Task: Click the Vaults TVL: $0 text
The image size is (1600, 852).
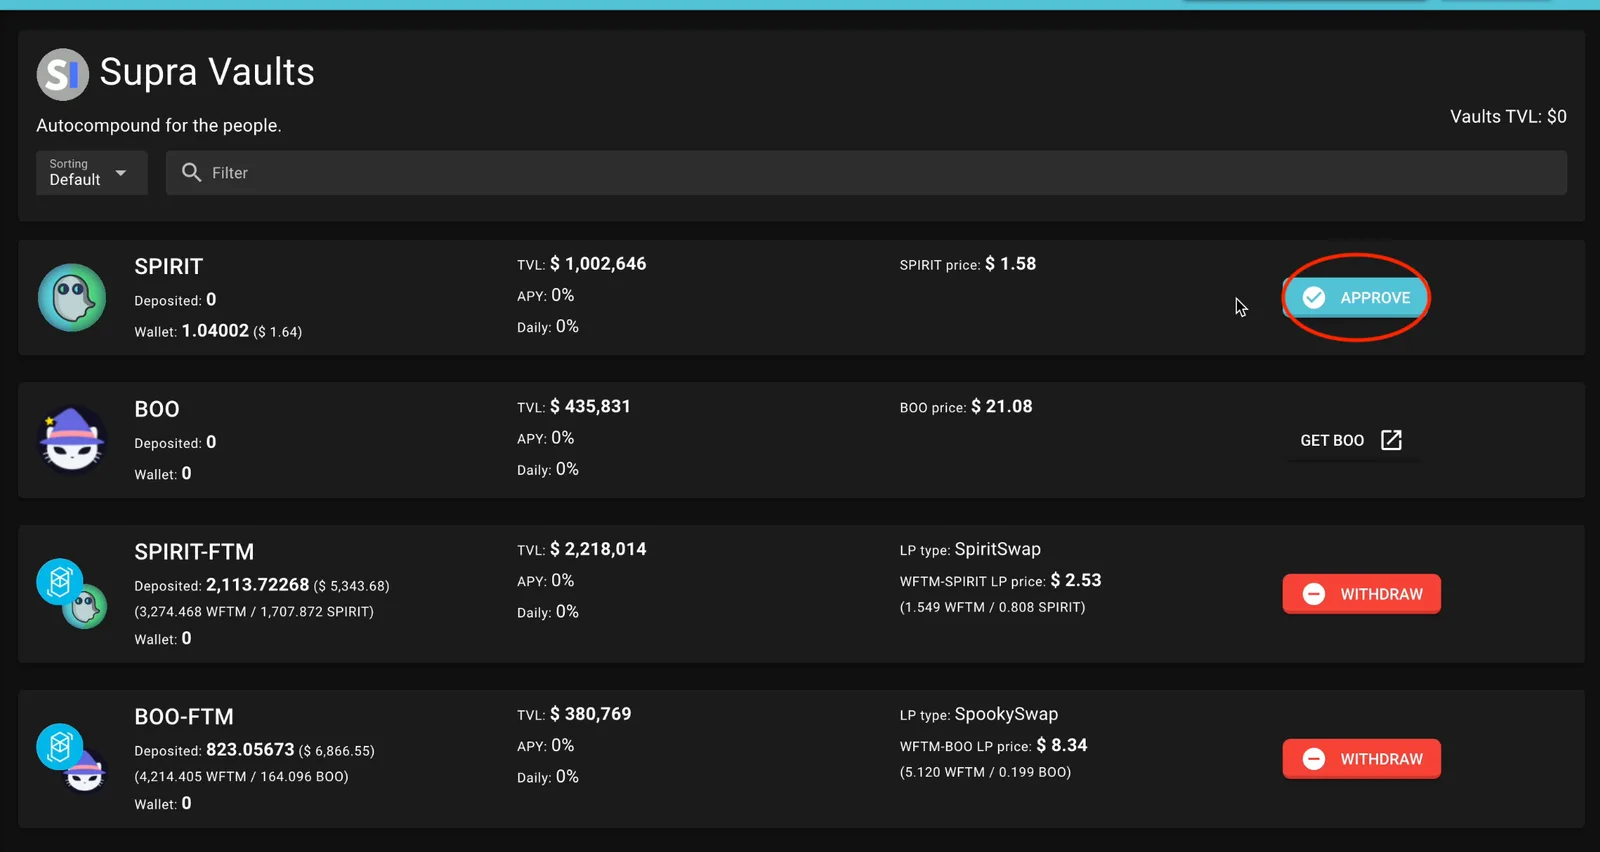Action: [1508, 116]
